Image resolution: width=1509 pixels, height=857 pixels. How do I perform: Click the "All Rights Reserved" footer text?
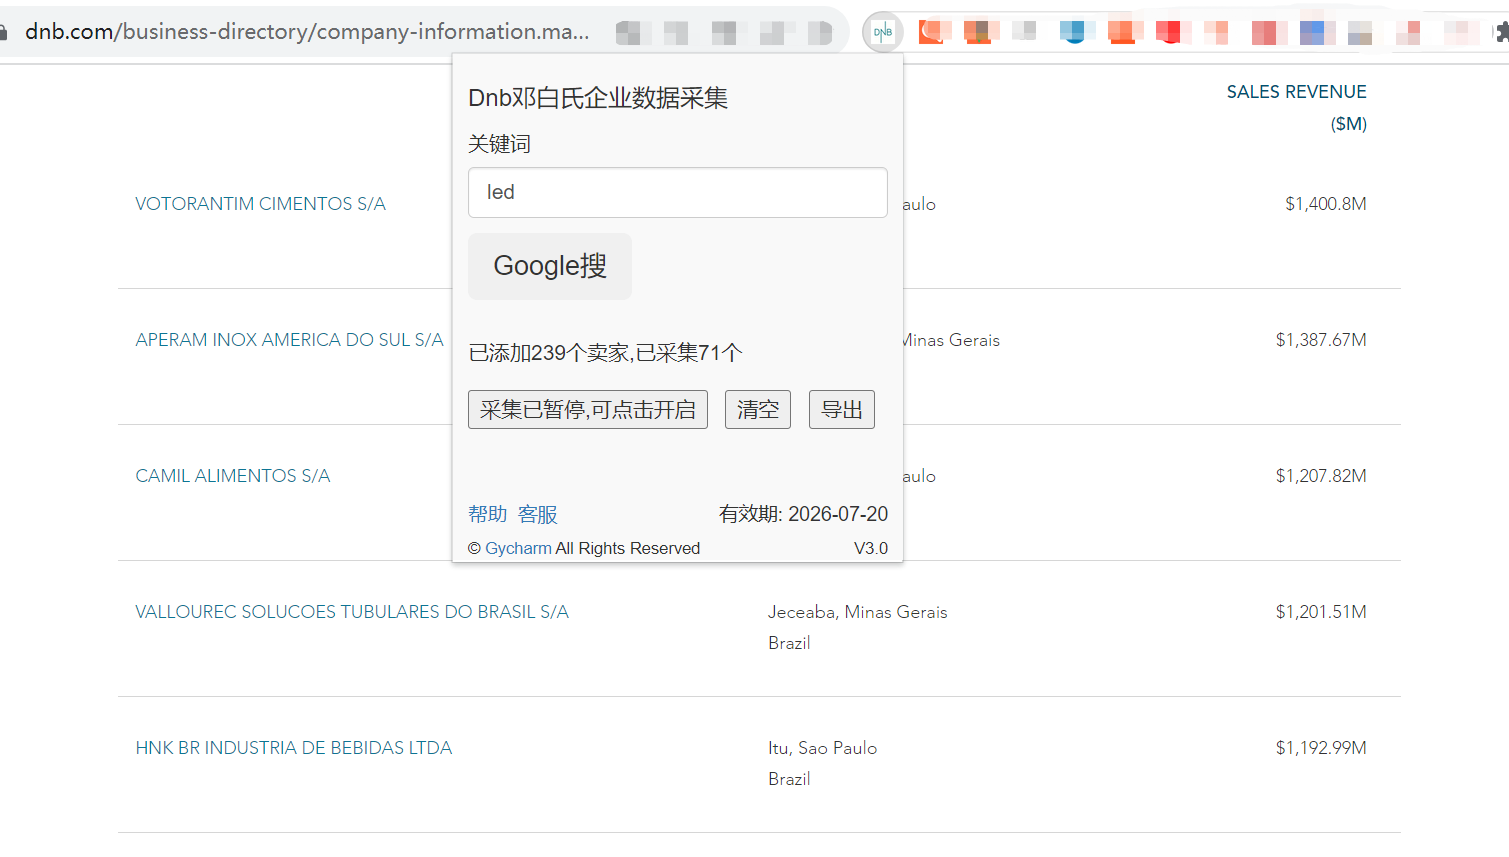pyautogui.click(x=628, y=548)
